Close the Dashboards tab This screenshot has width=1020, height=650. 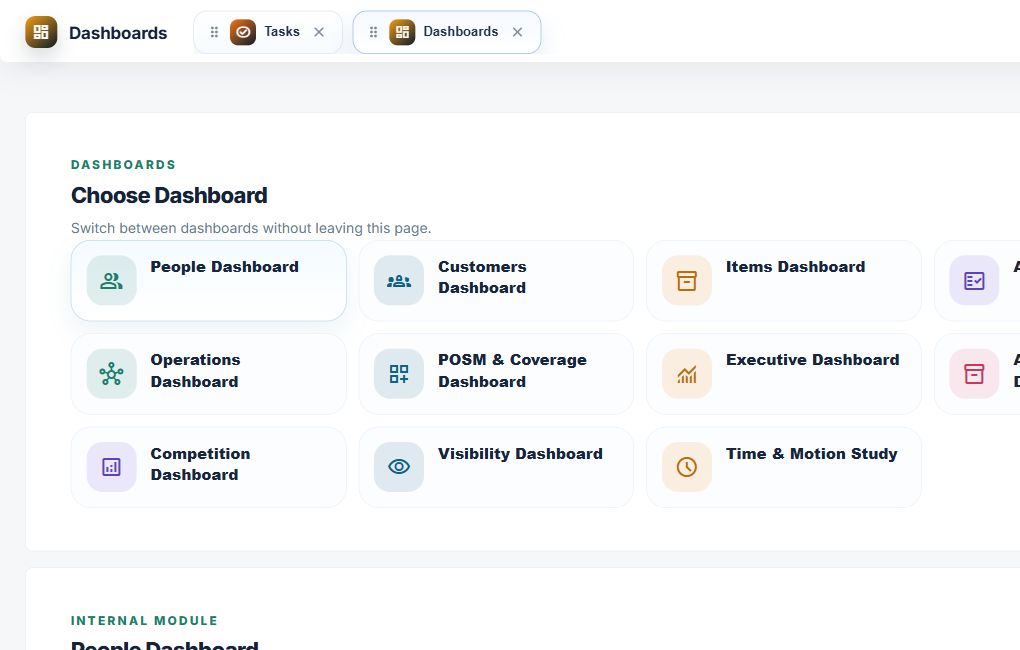point(517,32)
